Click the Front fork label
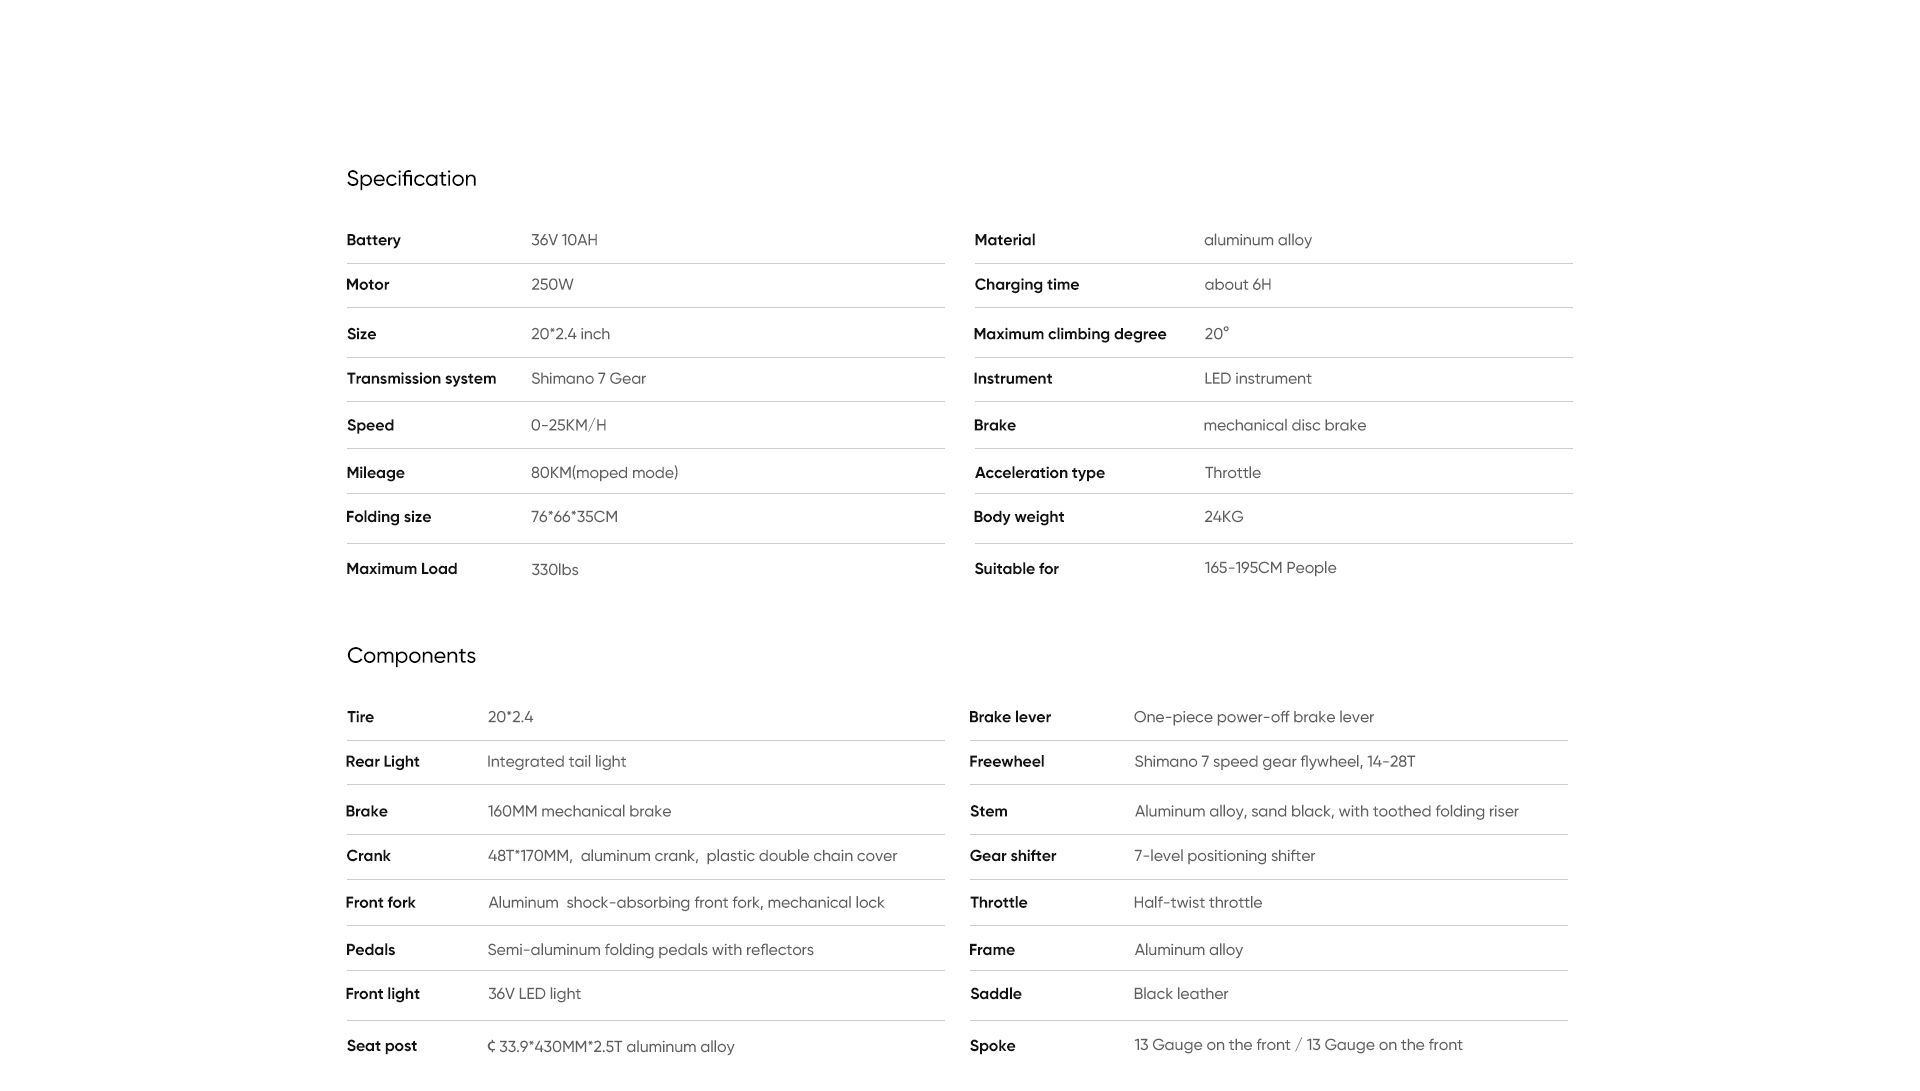The height and width of the screenshot is (1091, 1920). pyautogui.click(x=380, y=903)
